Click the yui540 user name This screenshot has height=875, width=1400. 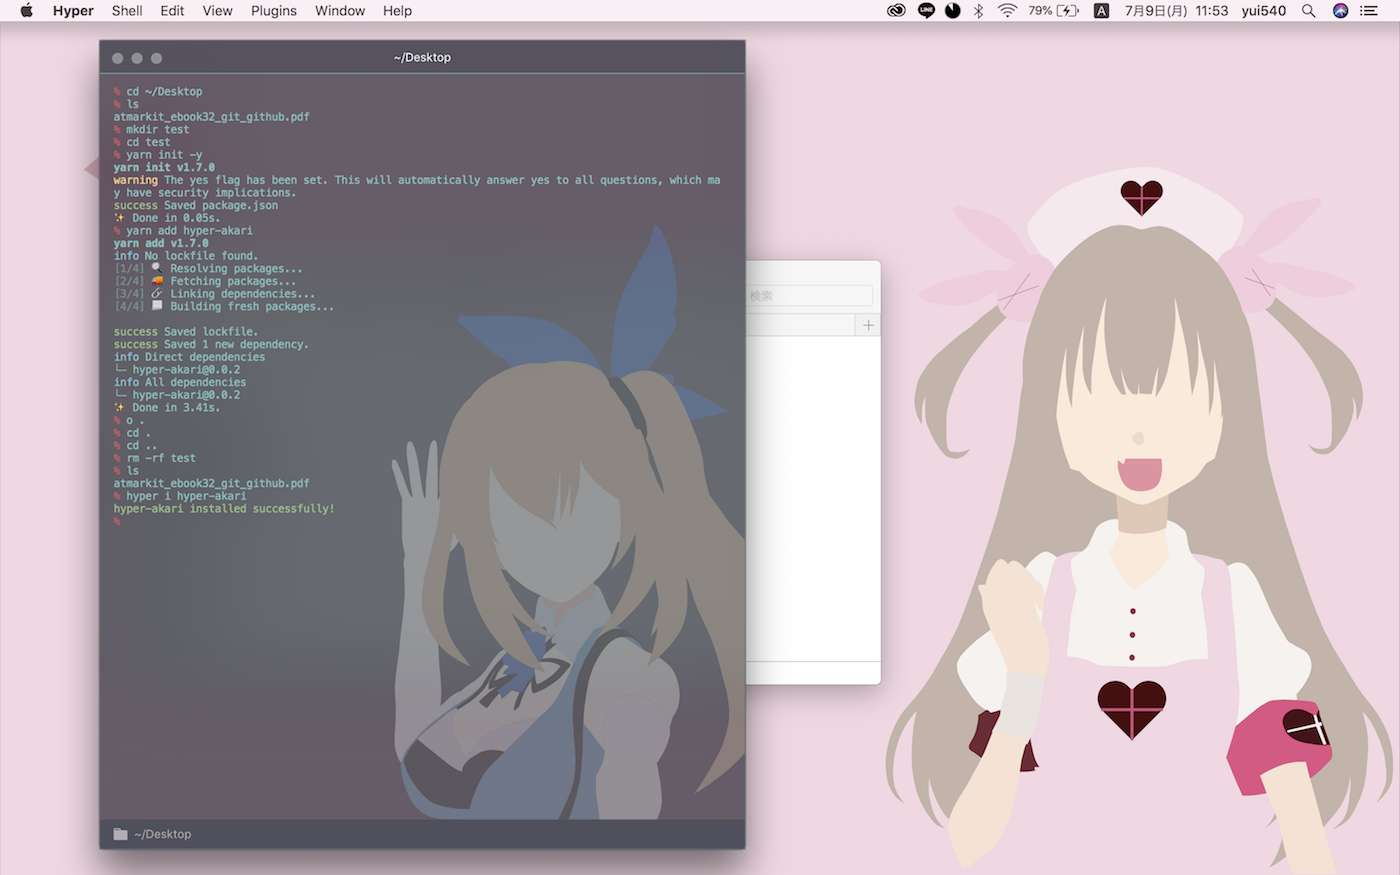pyautogui.click(x=1264, y=11)
